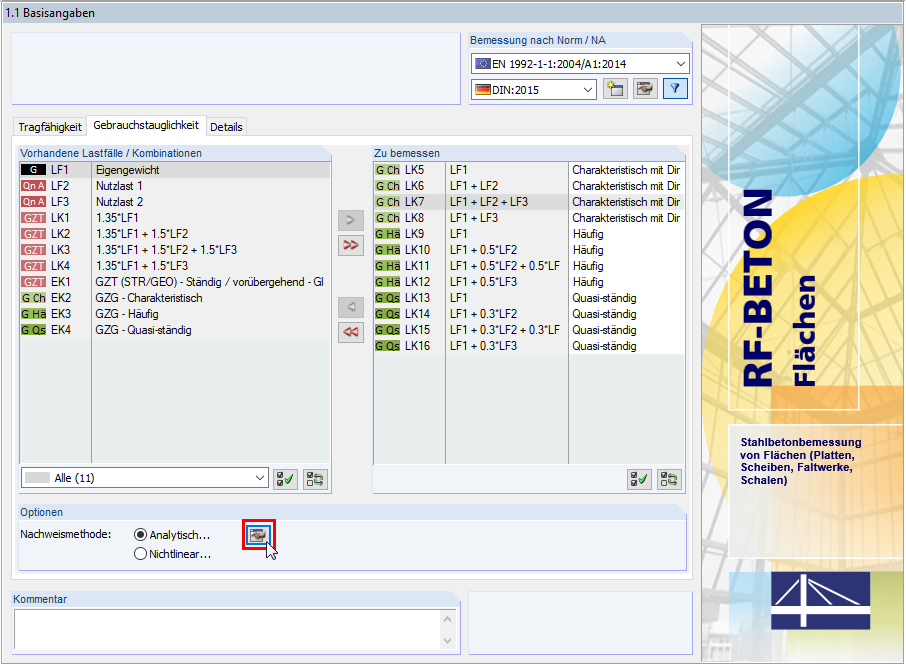This screenshot has height=666, width=906.
Task: Open the EN 1992-1-1 norm dropdown
Action: [x=680, y=62]
